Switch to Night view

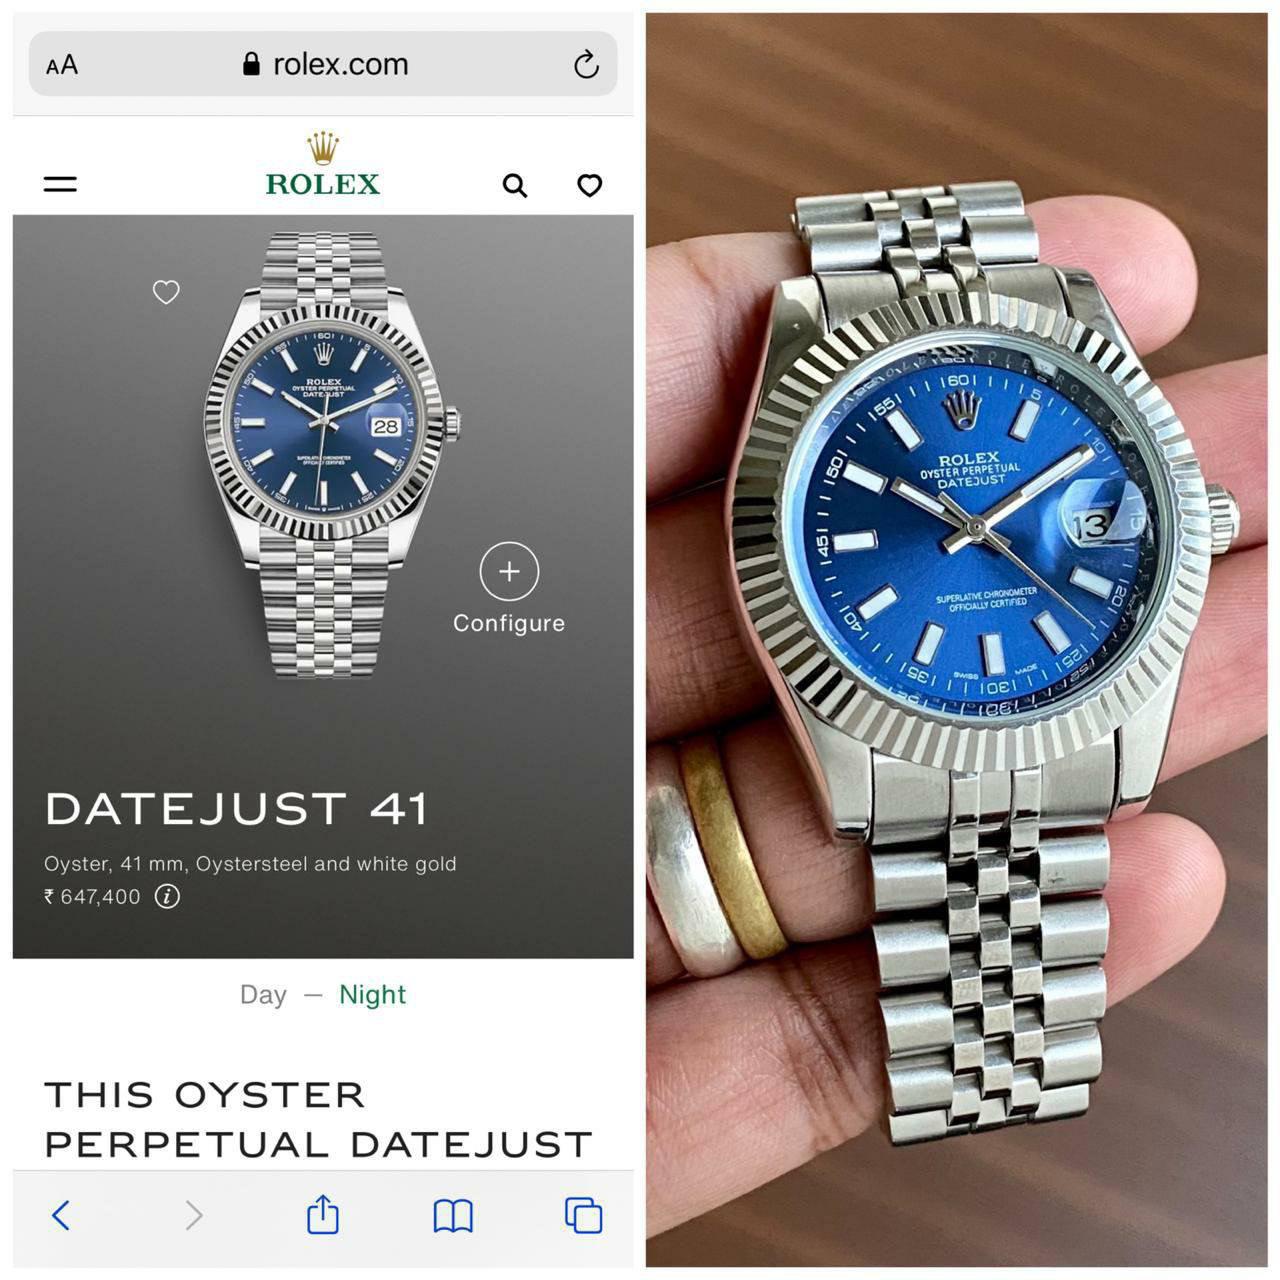(372, 995)
